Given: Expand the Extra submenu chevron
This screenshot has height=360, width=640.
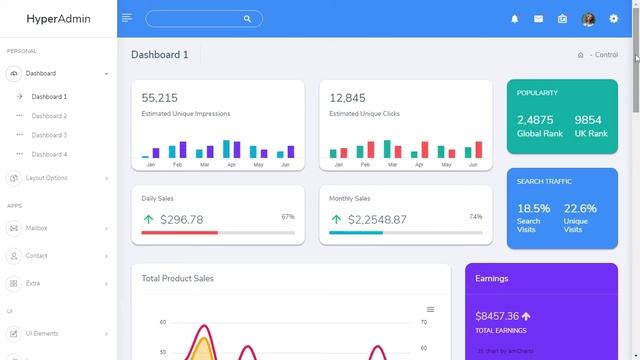Looking at the screenshot, I should (107, 284).
